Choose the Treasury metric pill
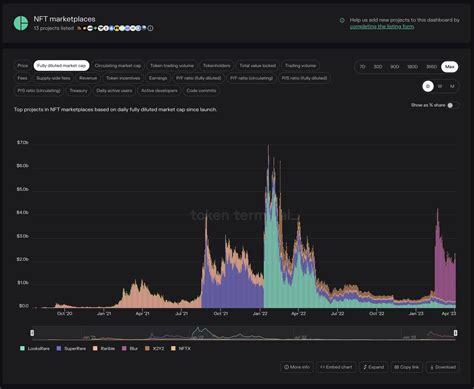The width and height of the screenshot is (474, 389). click(78, 91)
